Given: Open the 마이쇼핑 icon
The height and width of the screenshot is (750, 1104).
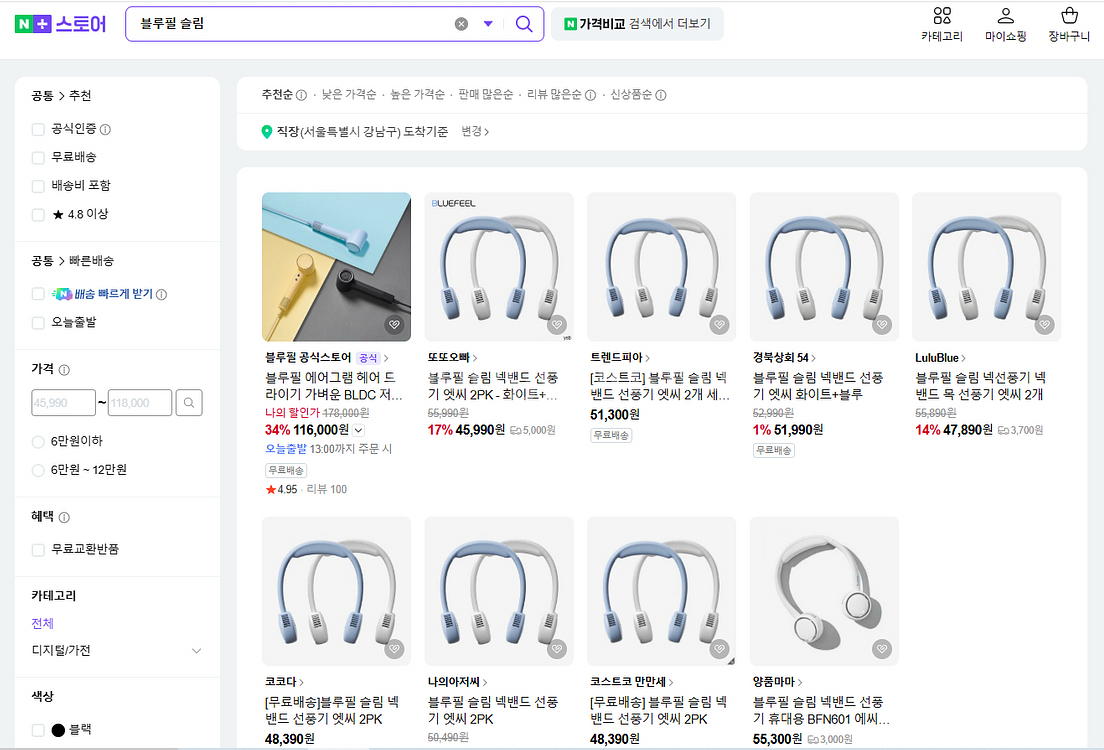Looking at the screenshot, I should click(1005, 25).
